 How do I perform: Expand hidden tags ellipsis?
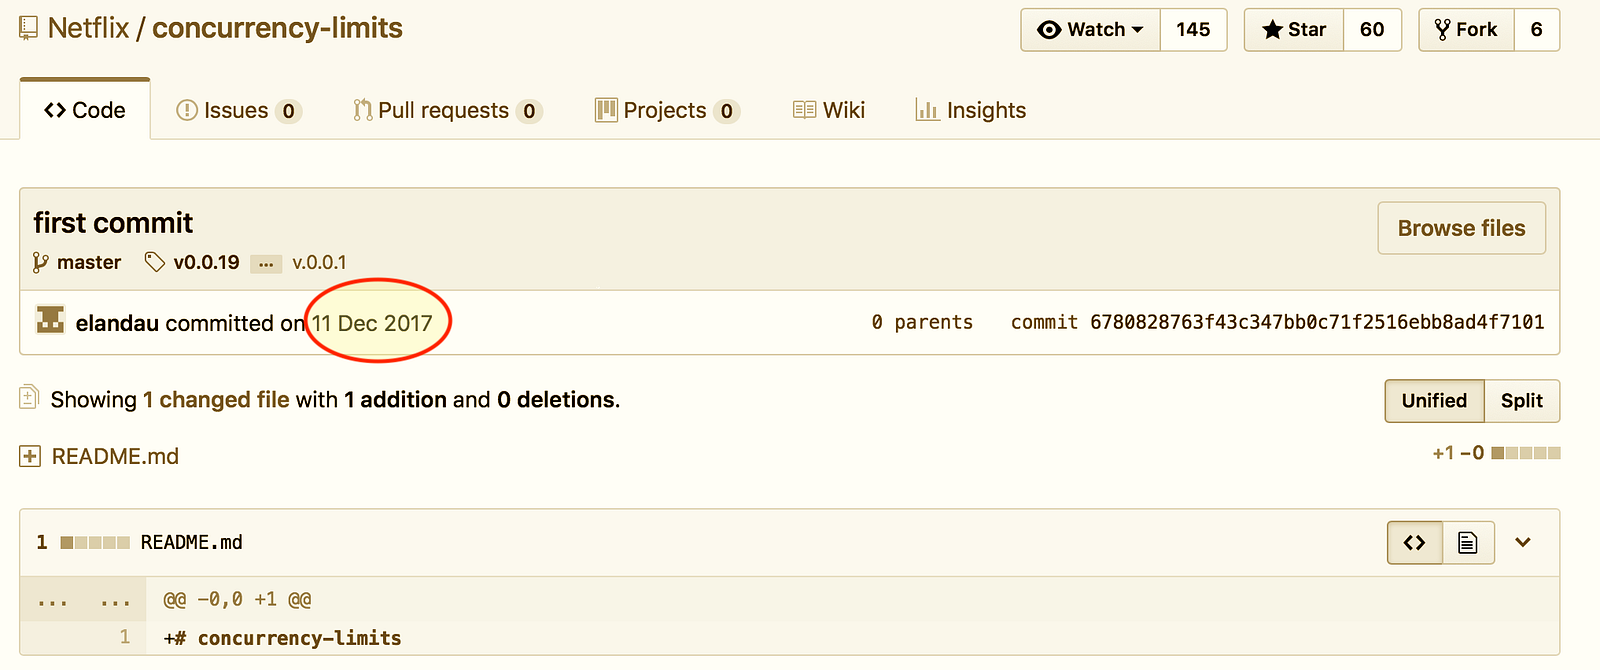265,264
